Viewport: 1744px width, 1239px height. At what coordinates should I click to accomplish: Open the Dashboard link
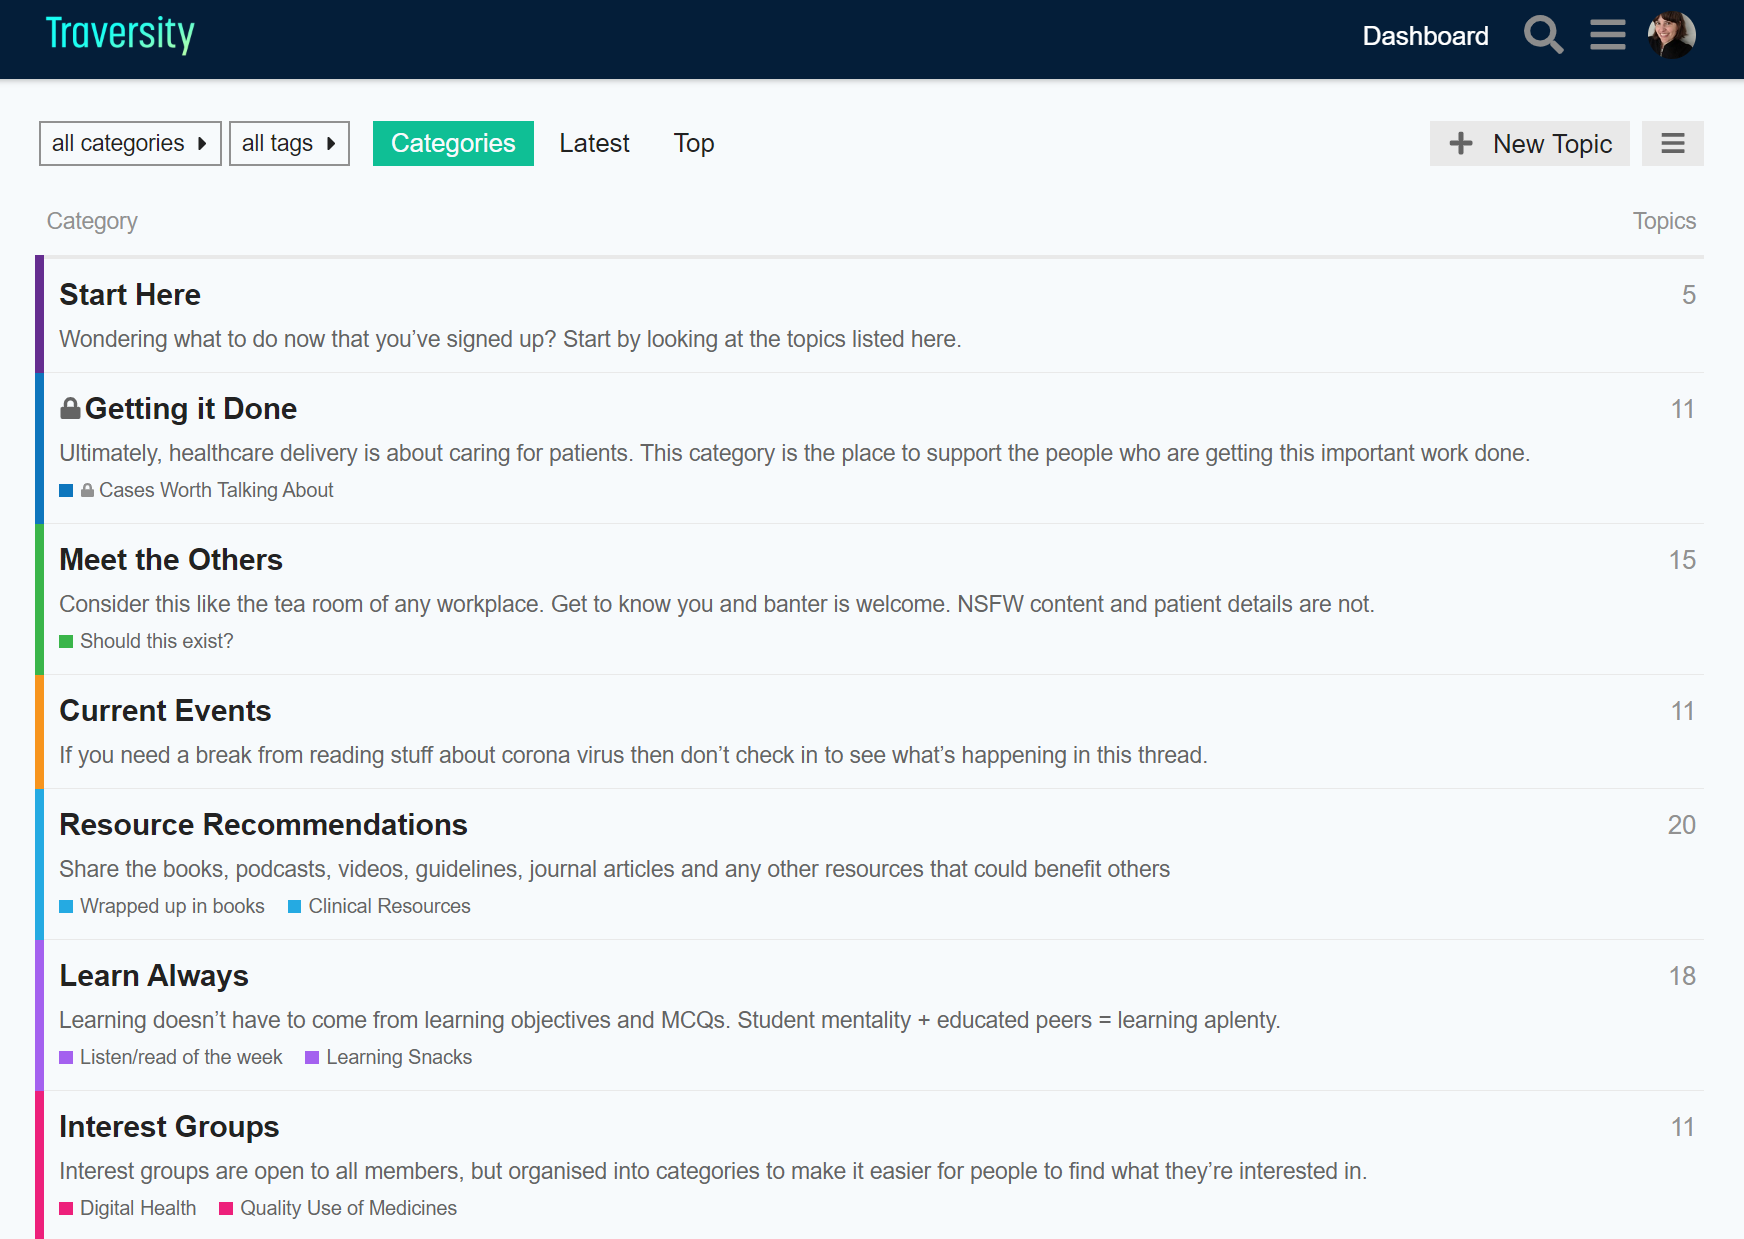click(1425, 36)
